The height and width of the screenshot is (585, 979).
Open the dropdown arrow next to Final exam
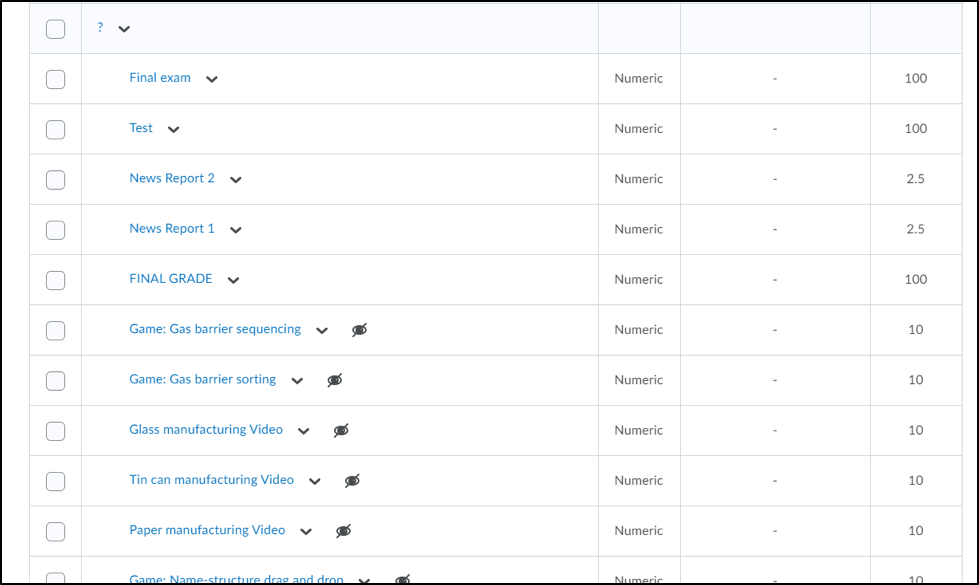coord(212,79)
